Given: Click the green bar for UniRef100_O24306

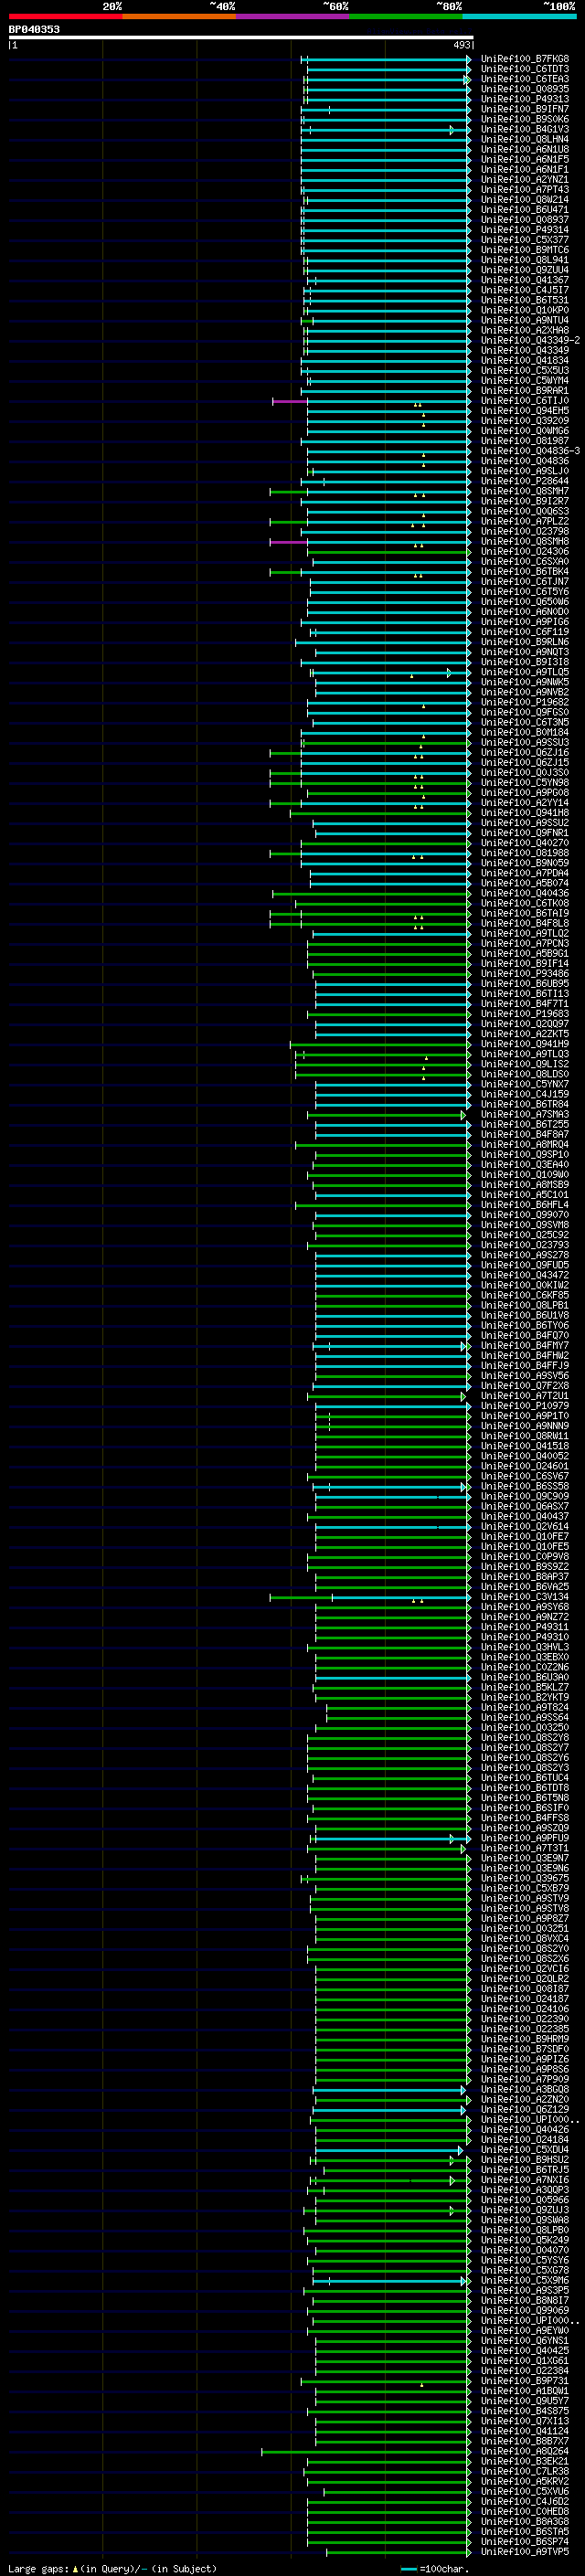Looking at the screenshot, I should [x=389, y=552].
